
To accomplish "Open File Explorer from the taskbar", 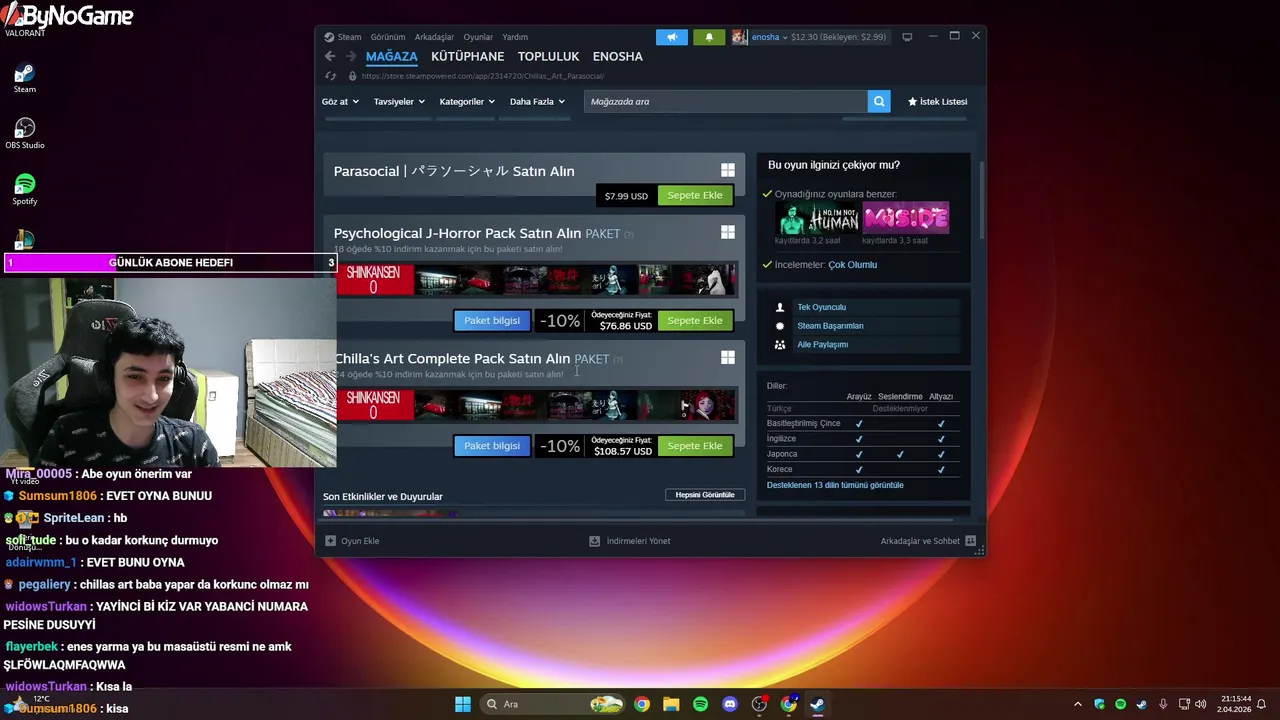I will pyautogui.click(x=671, y=704).
